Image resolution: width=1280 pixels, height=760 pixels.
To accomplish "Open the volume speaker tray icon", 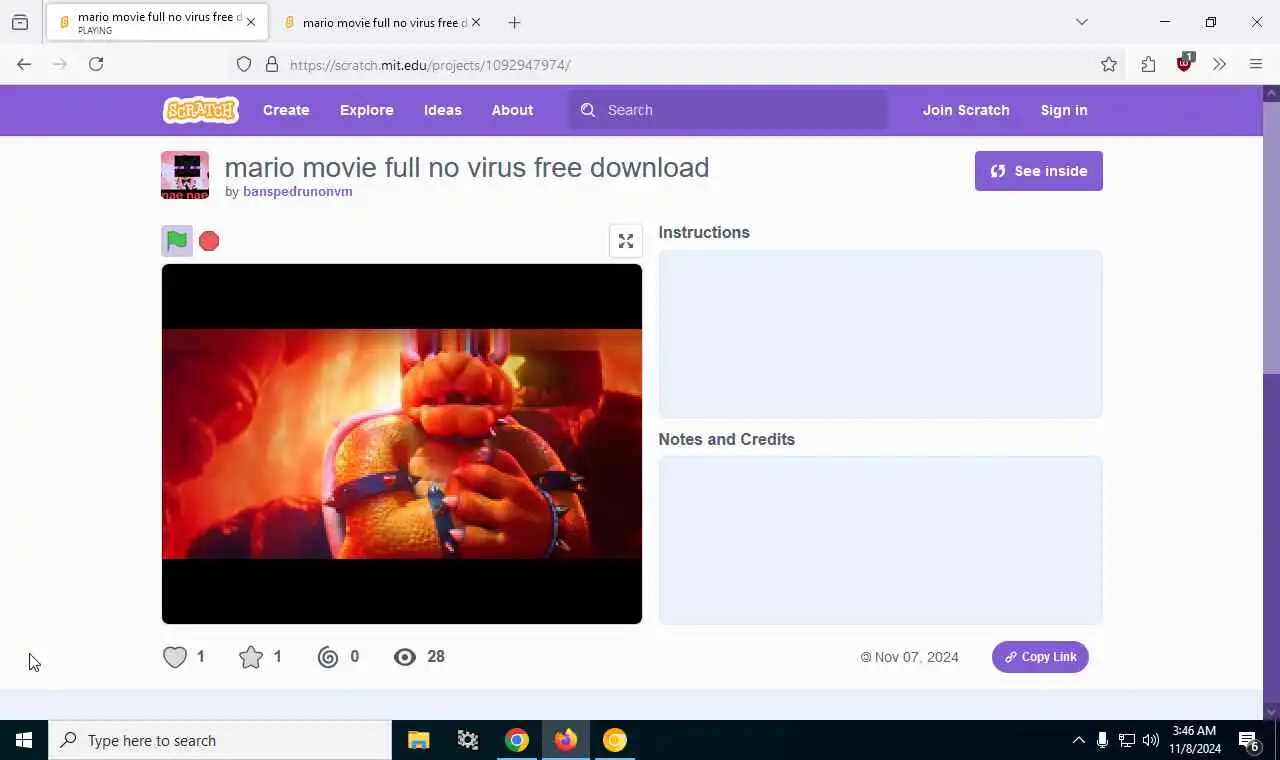I will [1150, 740].
